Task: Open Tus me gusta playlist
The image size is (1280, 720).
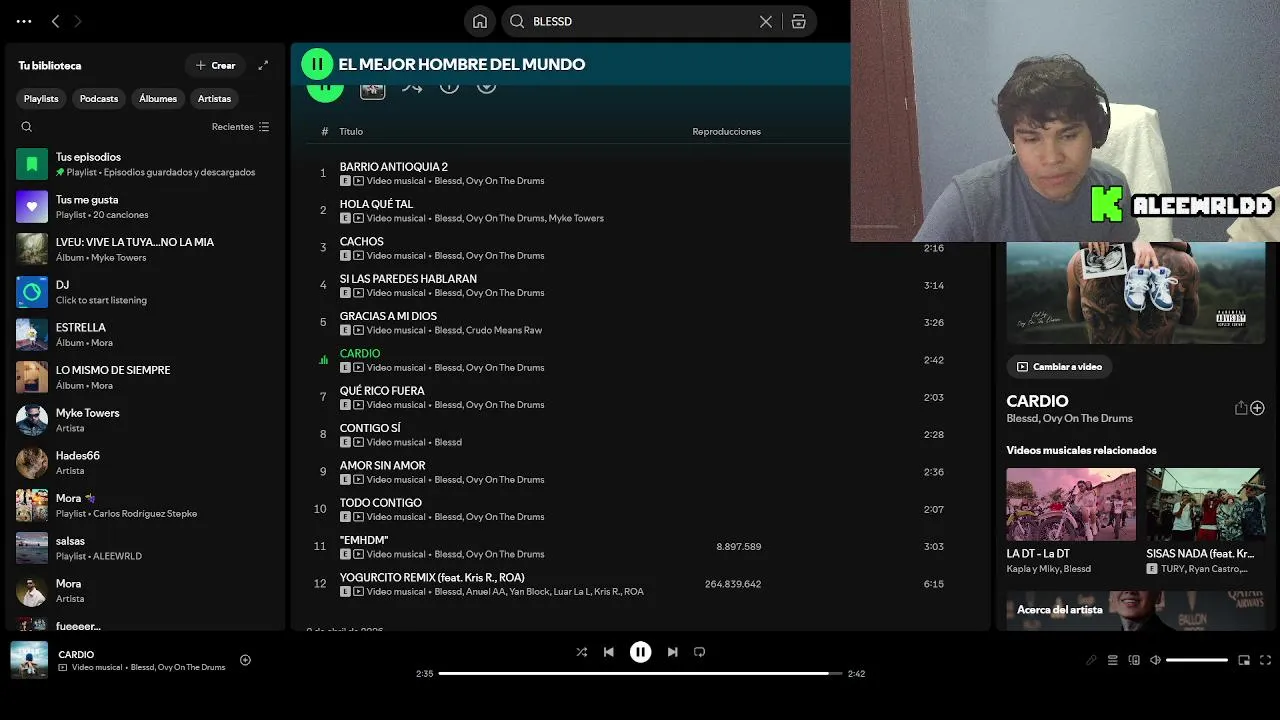Action: click(x=145, y=207)
